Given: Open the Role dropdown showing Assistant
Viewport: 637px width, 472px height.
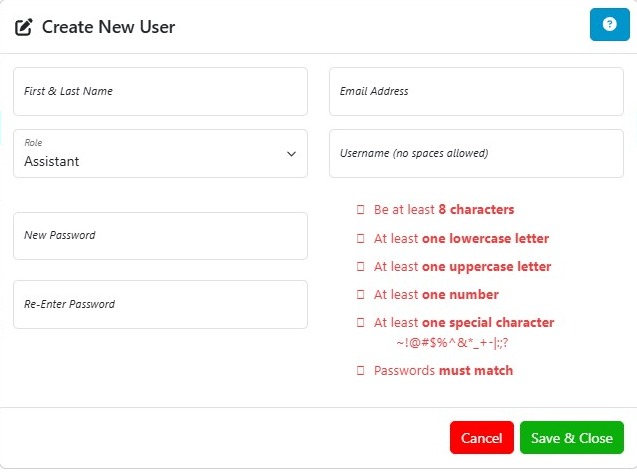Looking at the screenshot, I should 150,154.
